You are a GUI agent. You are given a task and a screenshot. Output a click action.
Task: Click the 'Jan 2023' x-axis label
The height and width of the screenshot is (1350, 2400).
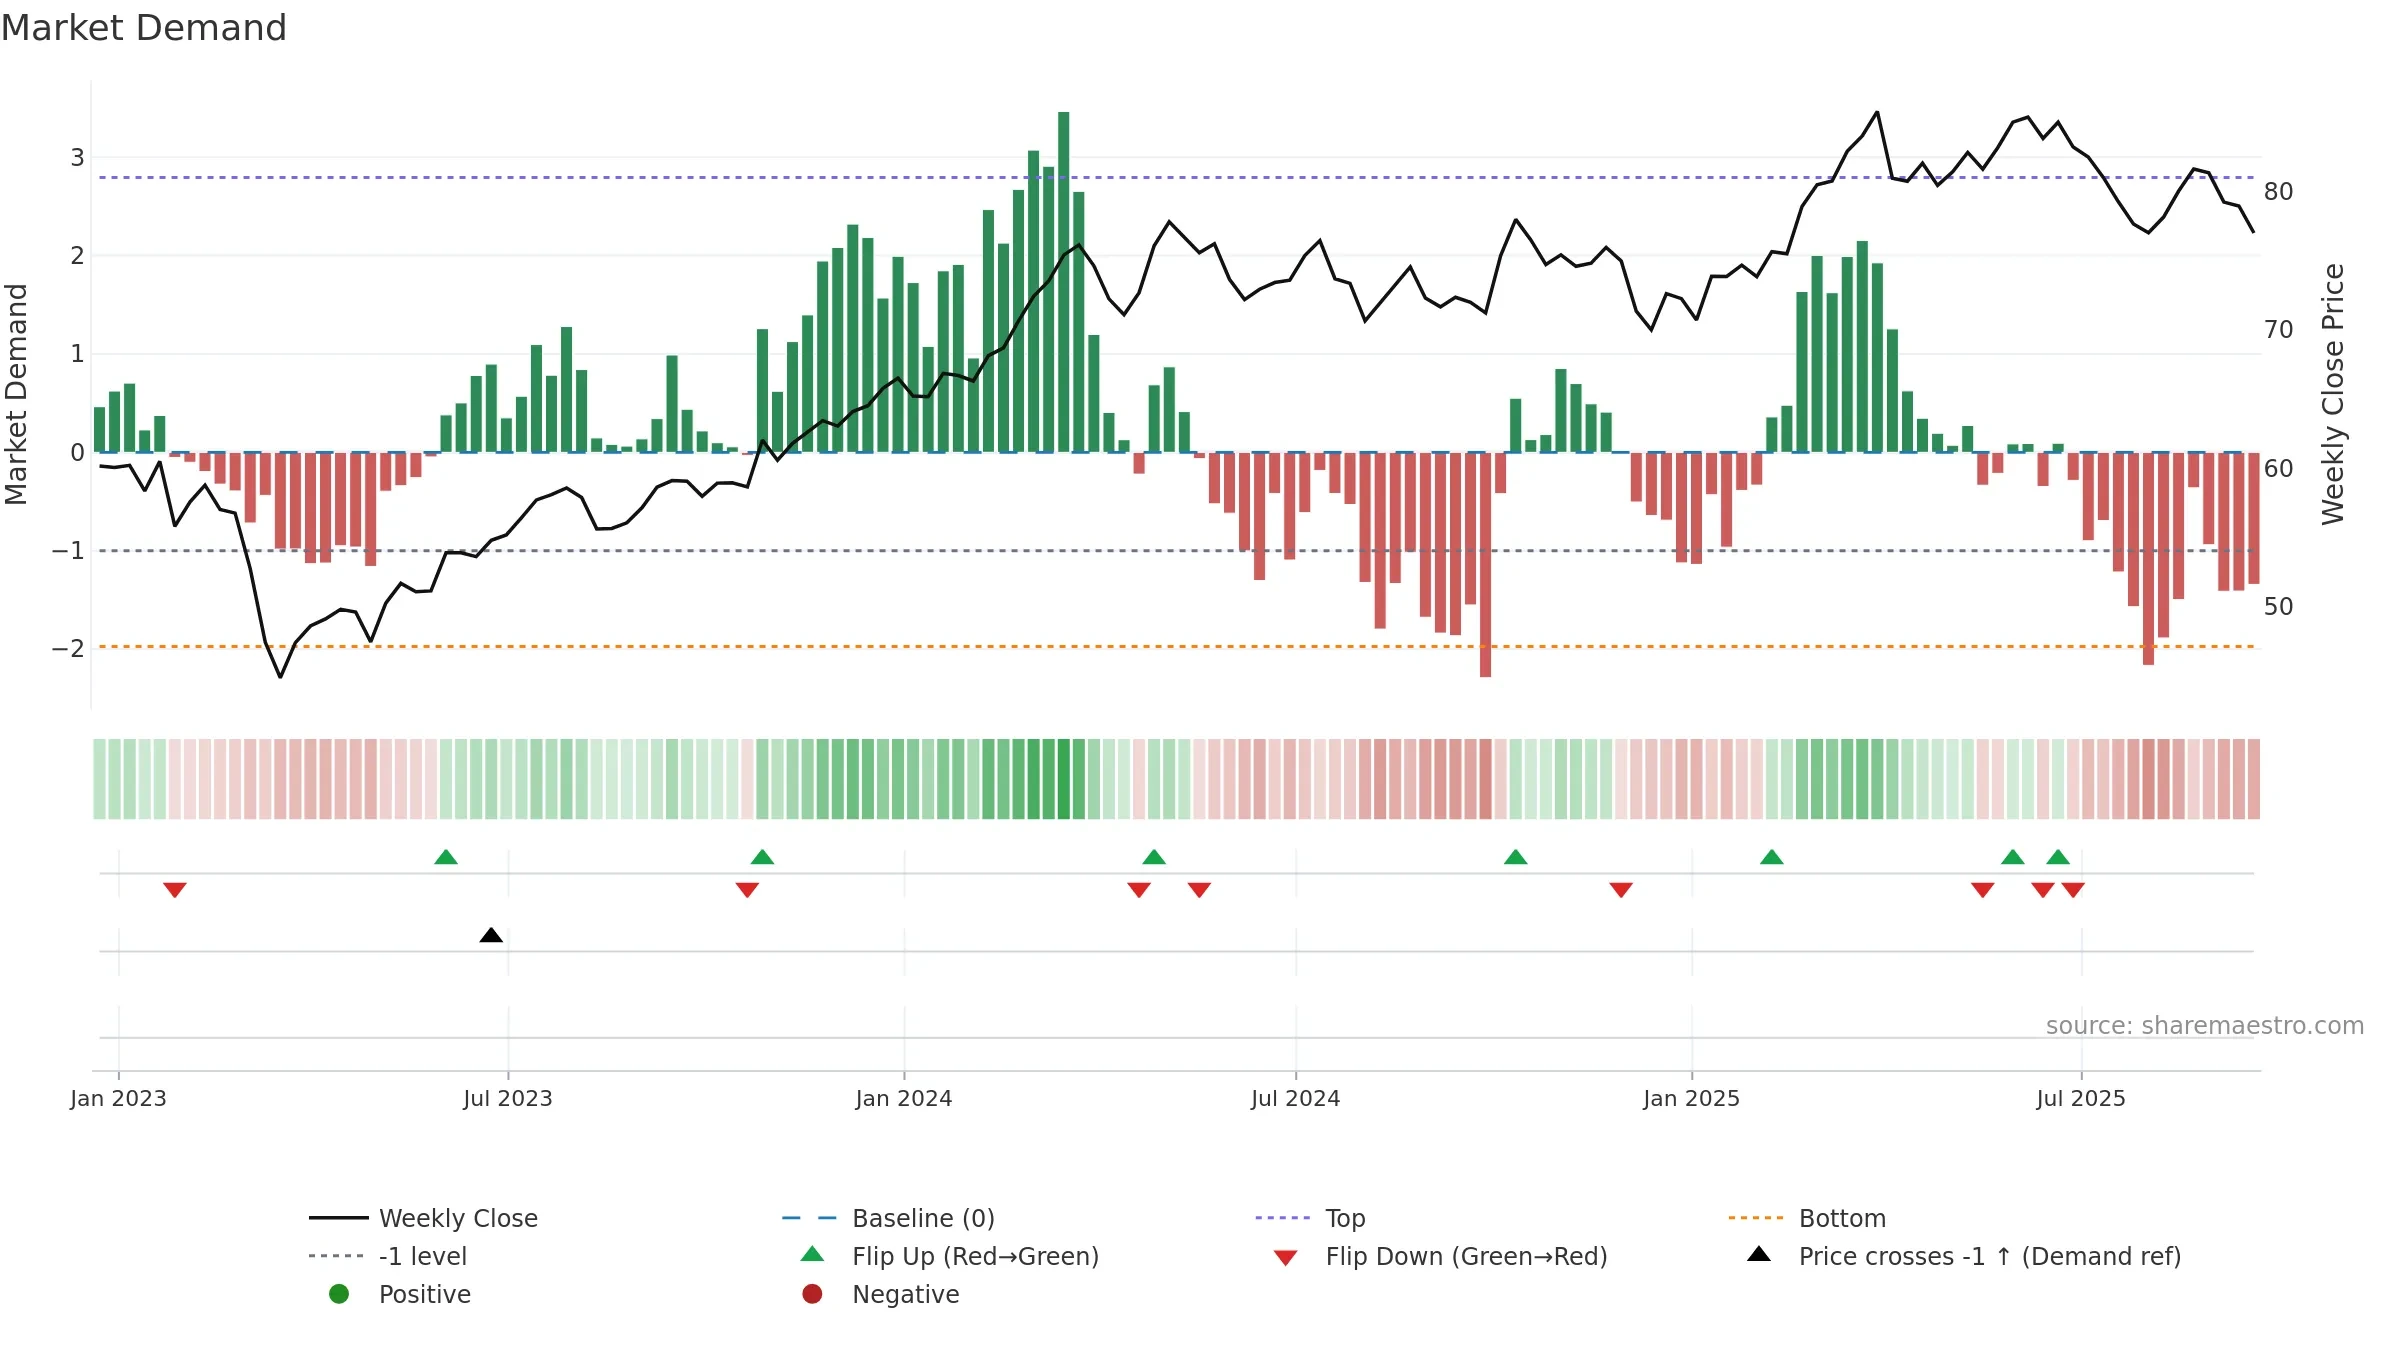coord(118,1098)
